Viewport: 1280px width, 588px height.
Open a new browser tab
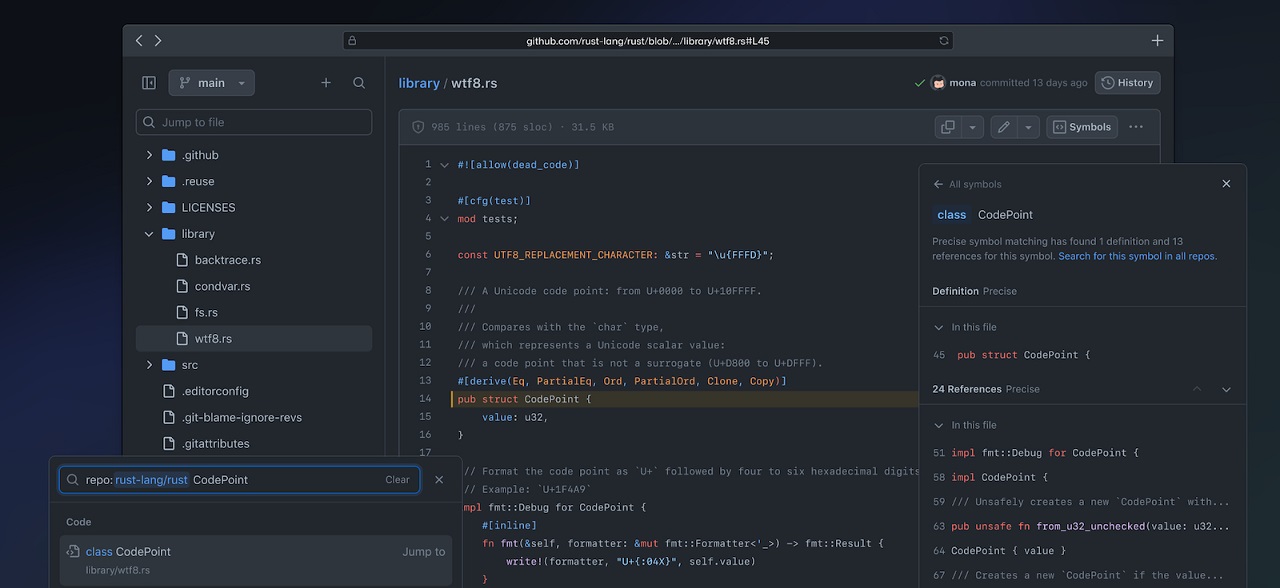pos(1157,41)
